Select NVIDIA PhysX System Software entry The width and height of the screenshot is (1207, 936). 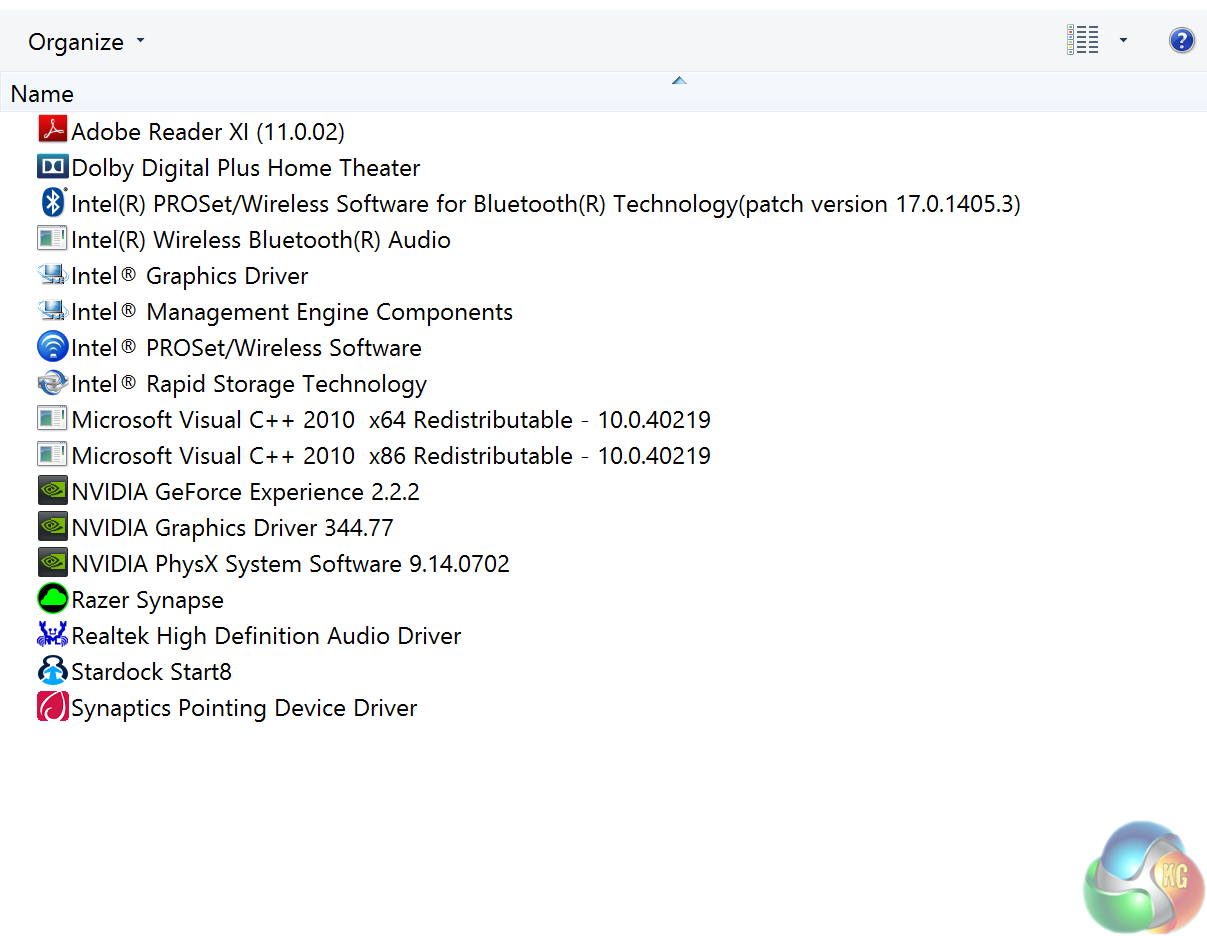[290, 564]
